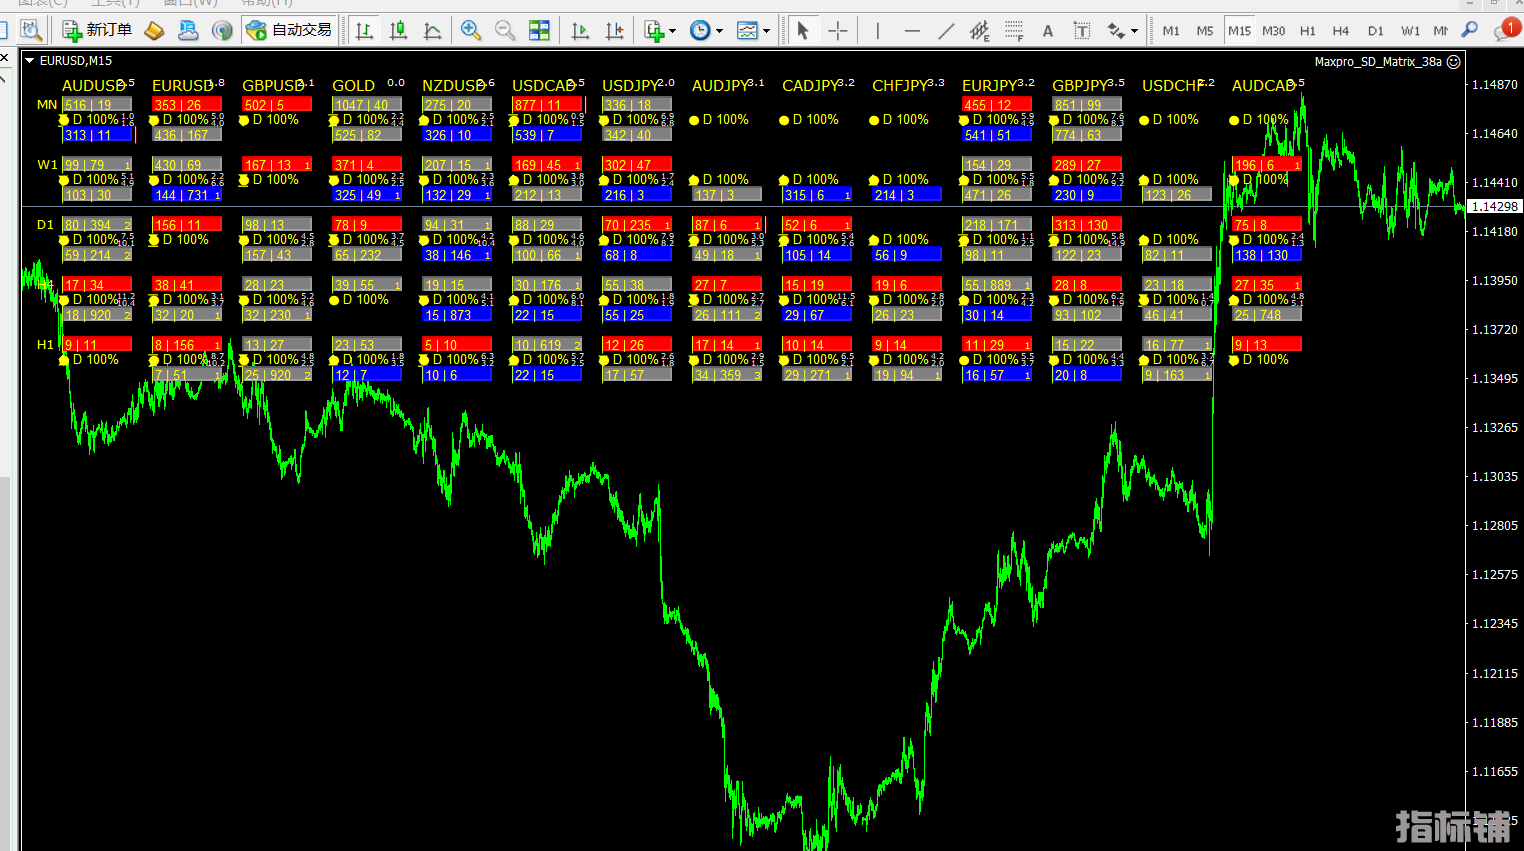The image size is (1524, 851).
Task: Open the arrows objects dropdown
Action: click(x=1121, y=31)
